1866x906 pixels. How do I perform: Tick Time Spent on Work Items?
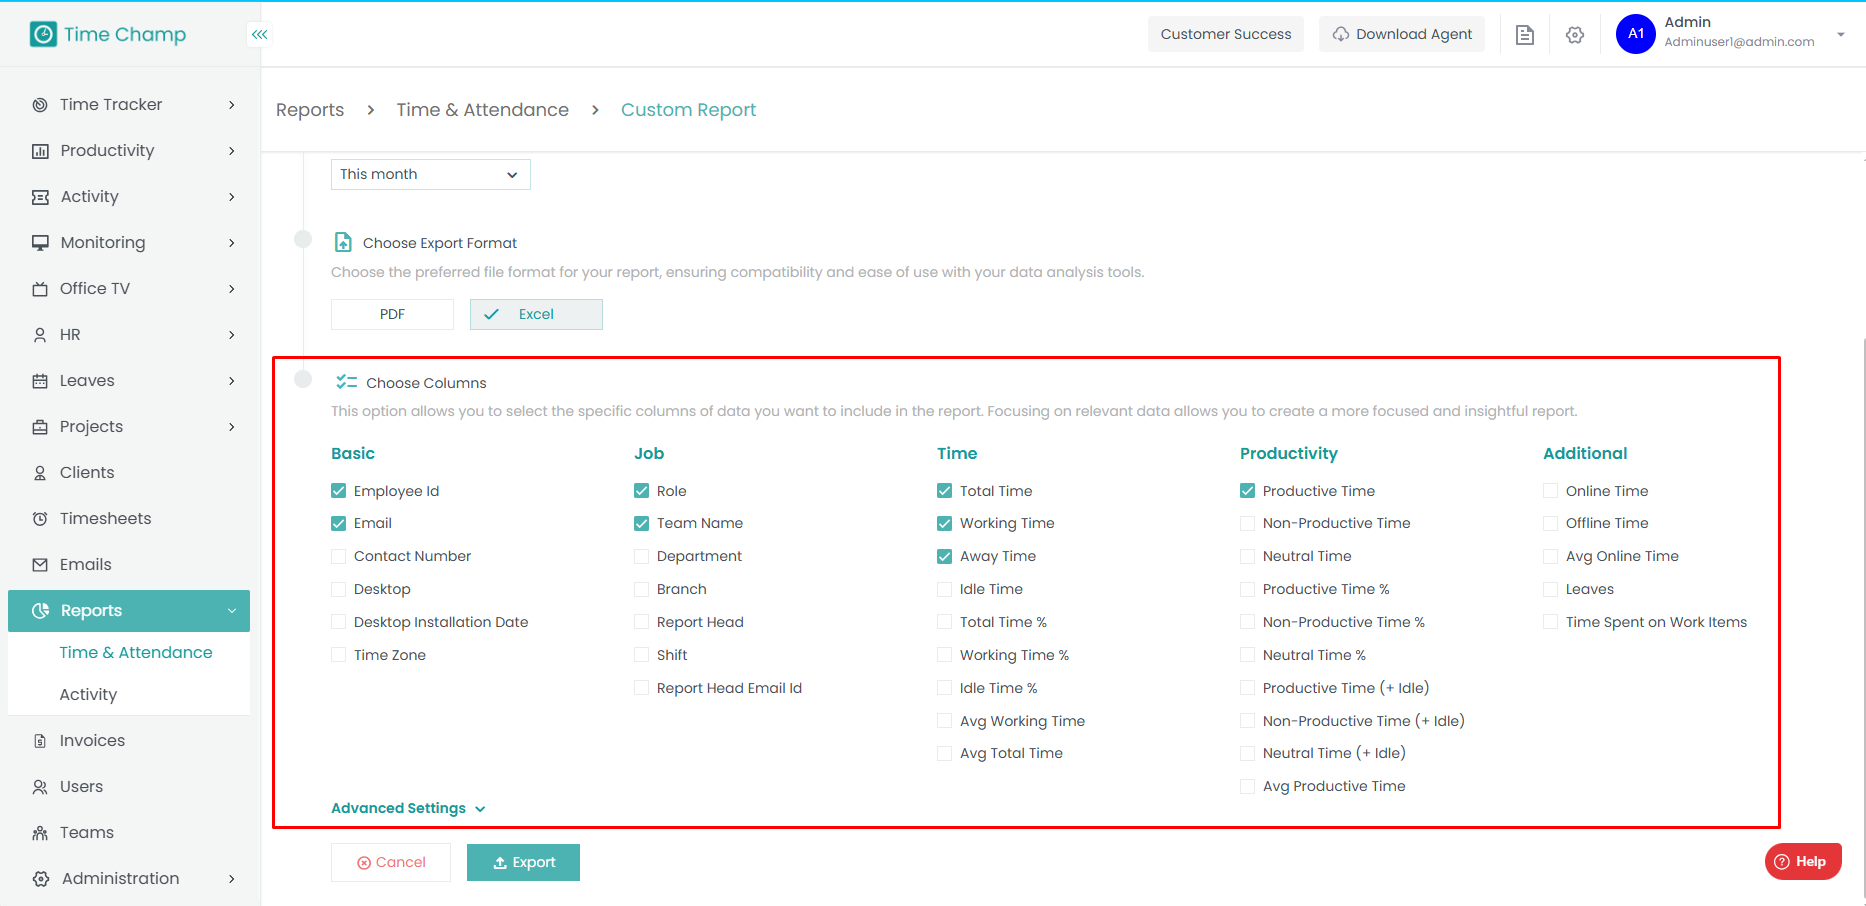[x=1551, y=622]
